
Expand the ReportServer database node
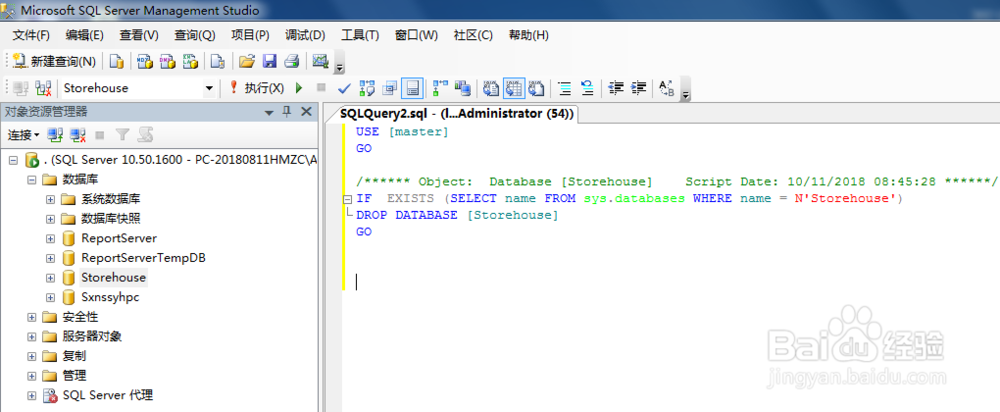coord(50,239)
